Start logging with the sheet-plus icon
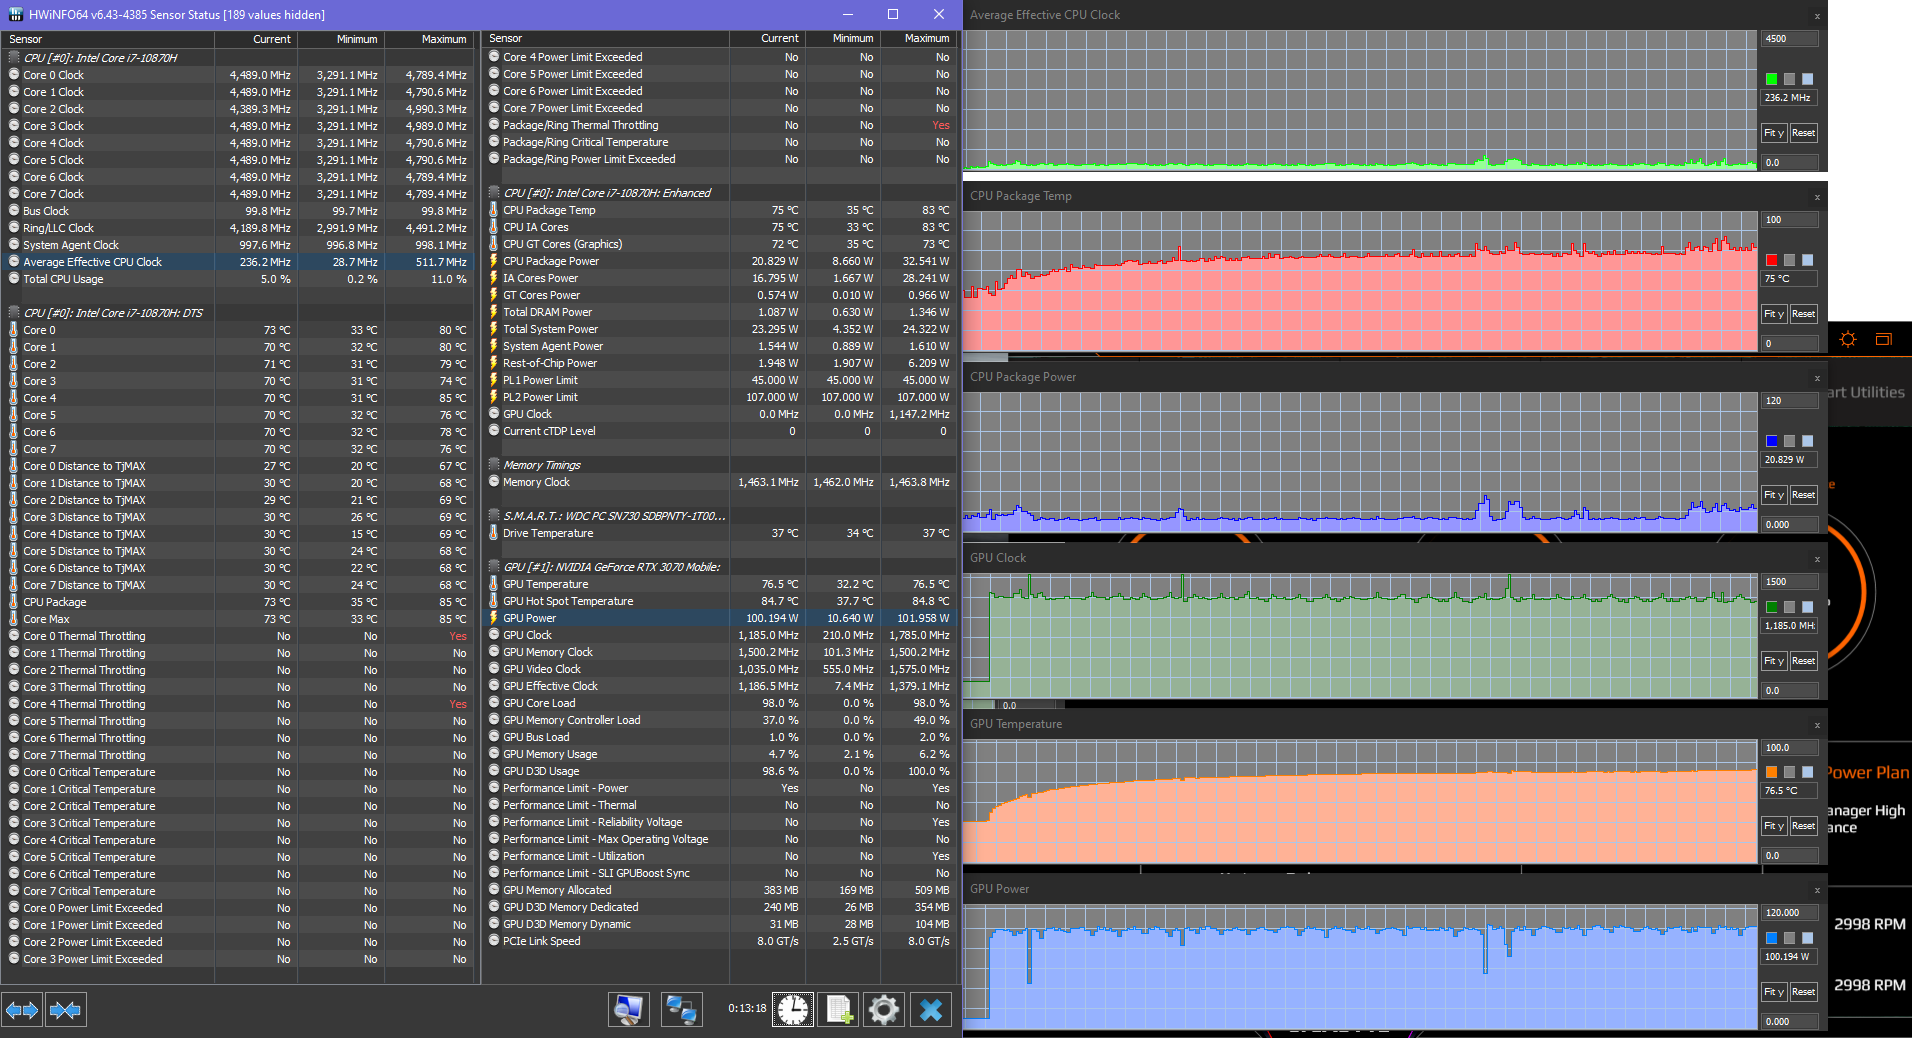Viewport: 1912px width, 1038px height. pyautogui.click(x=839, y=1010)
